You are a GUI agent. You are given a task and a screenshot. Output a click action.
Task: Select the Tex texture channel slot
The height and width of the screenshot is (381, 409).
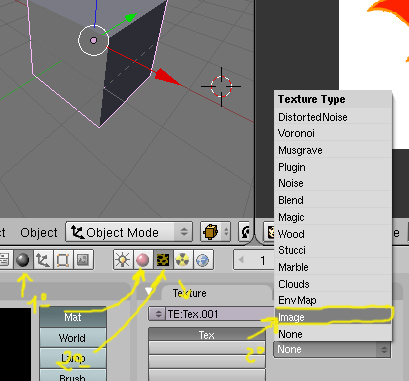tap(207, 334)
